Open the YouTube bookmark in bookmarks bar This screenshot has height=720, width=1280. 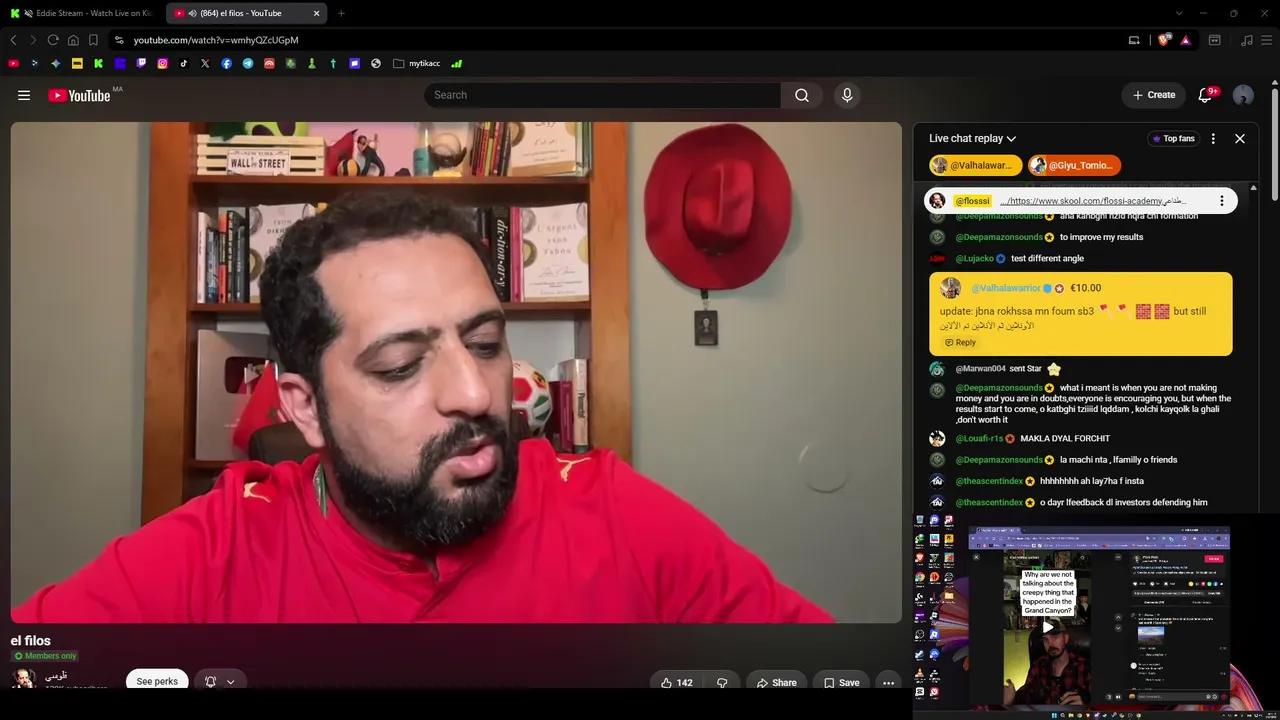(13, 63)
